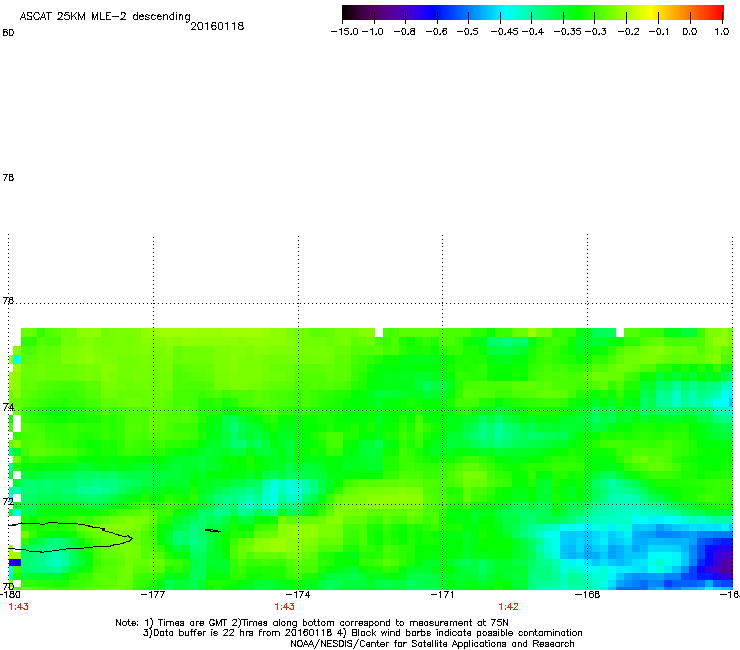Click the -0.45 color scale label

(x=505, y=32)
